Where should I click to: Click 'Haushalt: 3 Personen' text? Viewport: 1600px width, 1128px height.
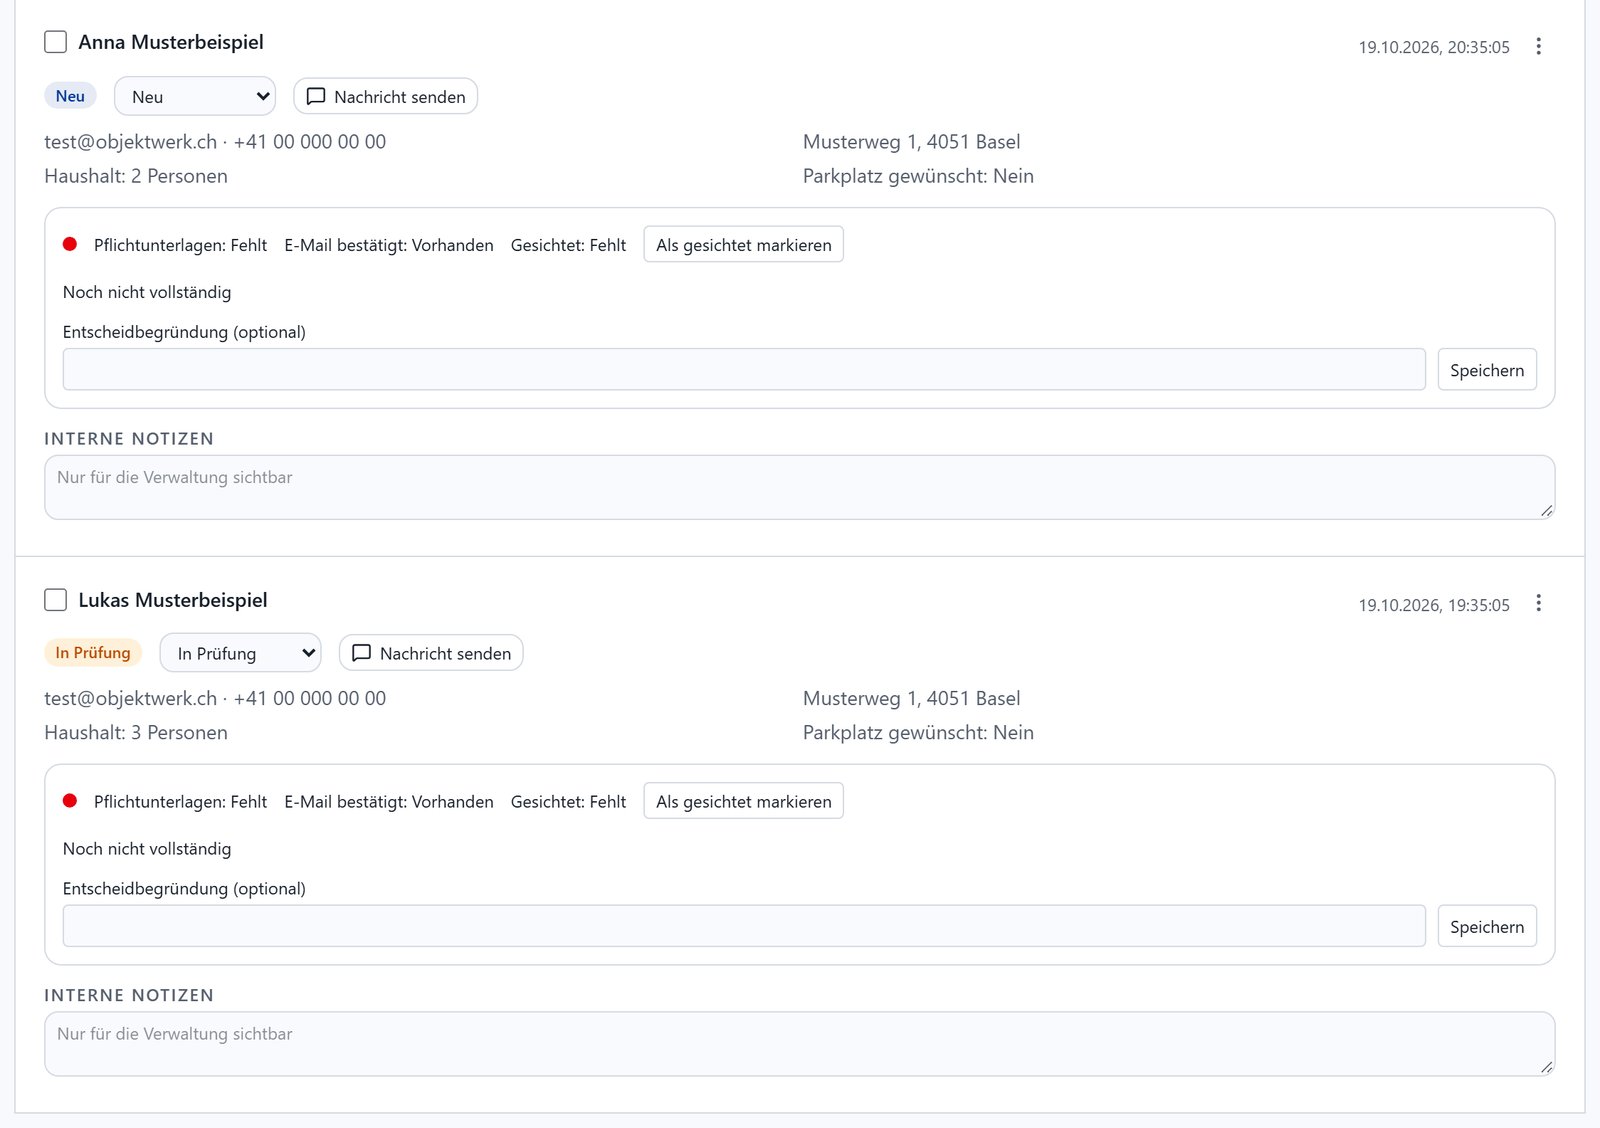136,733
